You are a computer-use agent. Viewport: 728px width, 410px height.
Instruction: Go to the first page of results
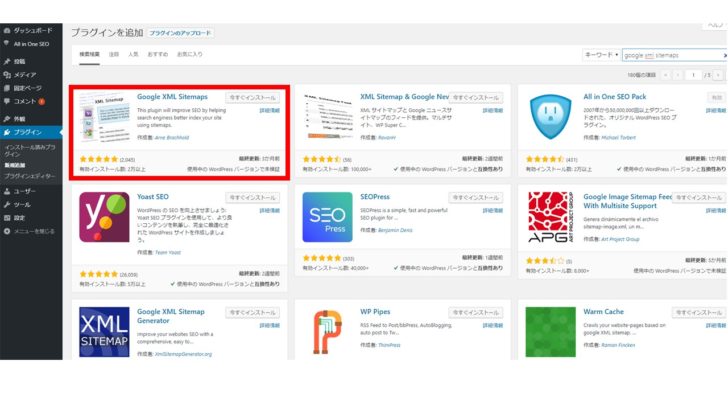(x=666, y=75)
